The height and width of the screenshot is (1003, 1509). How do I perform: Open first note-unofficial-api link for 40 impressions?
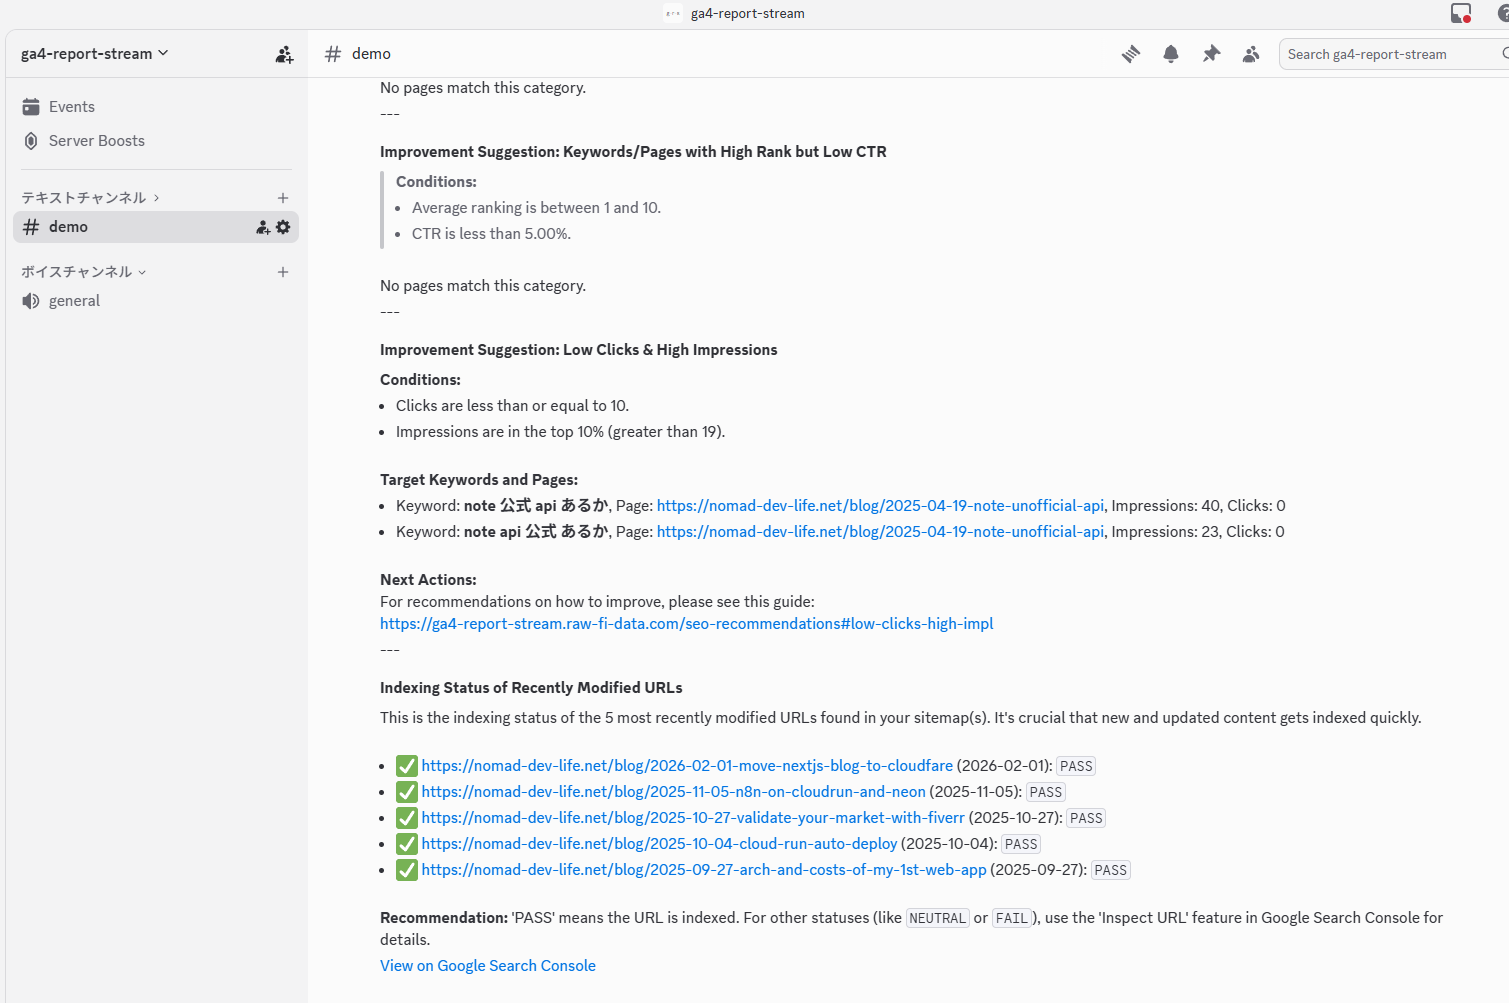(880, 506)
